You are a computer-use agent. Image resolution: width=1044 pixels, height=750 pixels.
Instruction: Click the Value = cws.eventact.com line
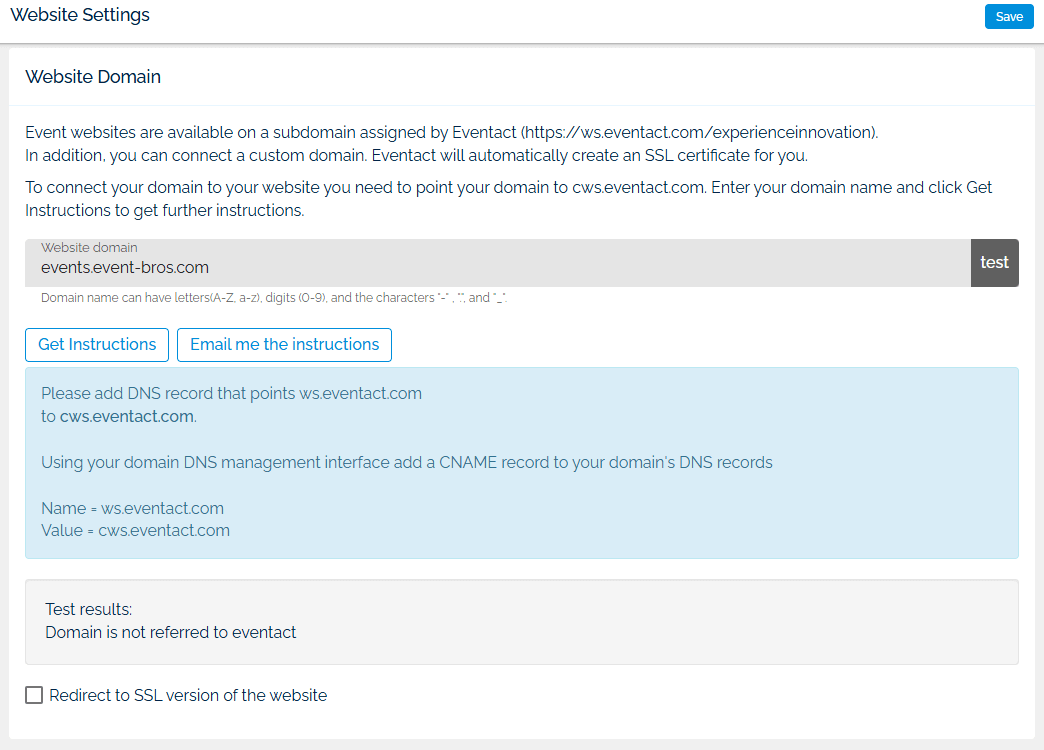[x=135, y=530]
